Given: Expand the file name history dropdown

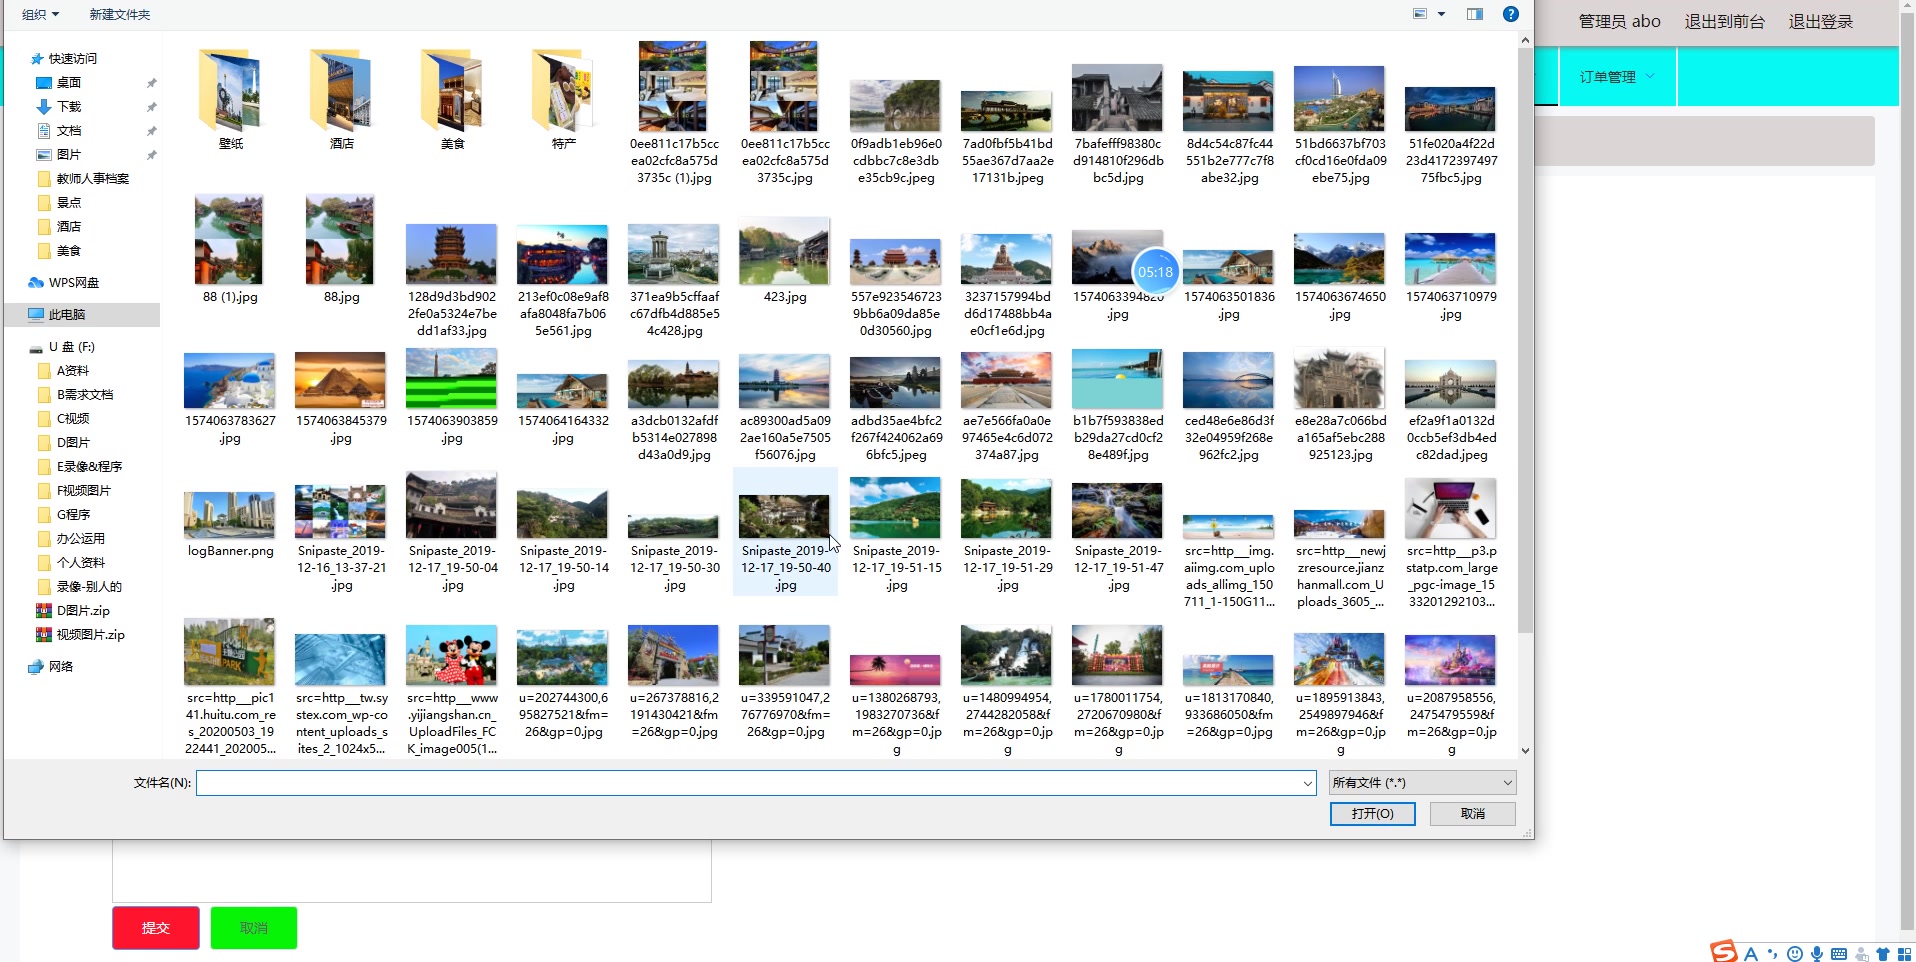Looking at the screenshot, I should tap(1307, 783).
